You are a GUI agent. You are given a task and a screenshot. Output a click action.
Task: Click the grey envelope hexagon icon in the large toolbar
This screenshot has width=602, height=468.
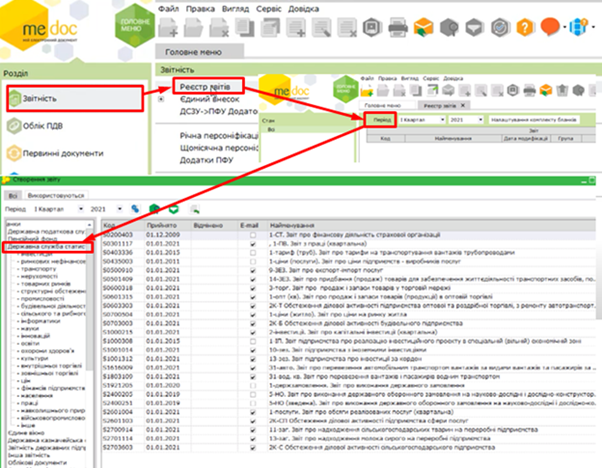[475, 28]
